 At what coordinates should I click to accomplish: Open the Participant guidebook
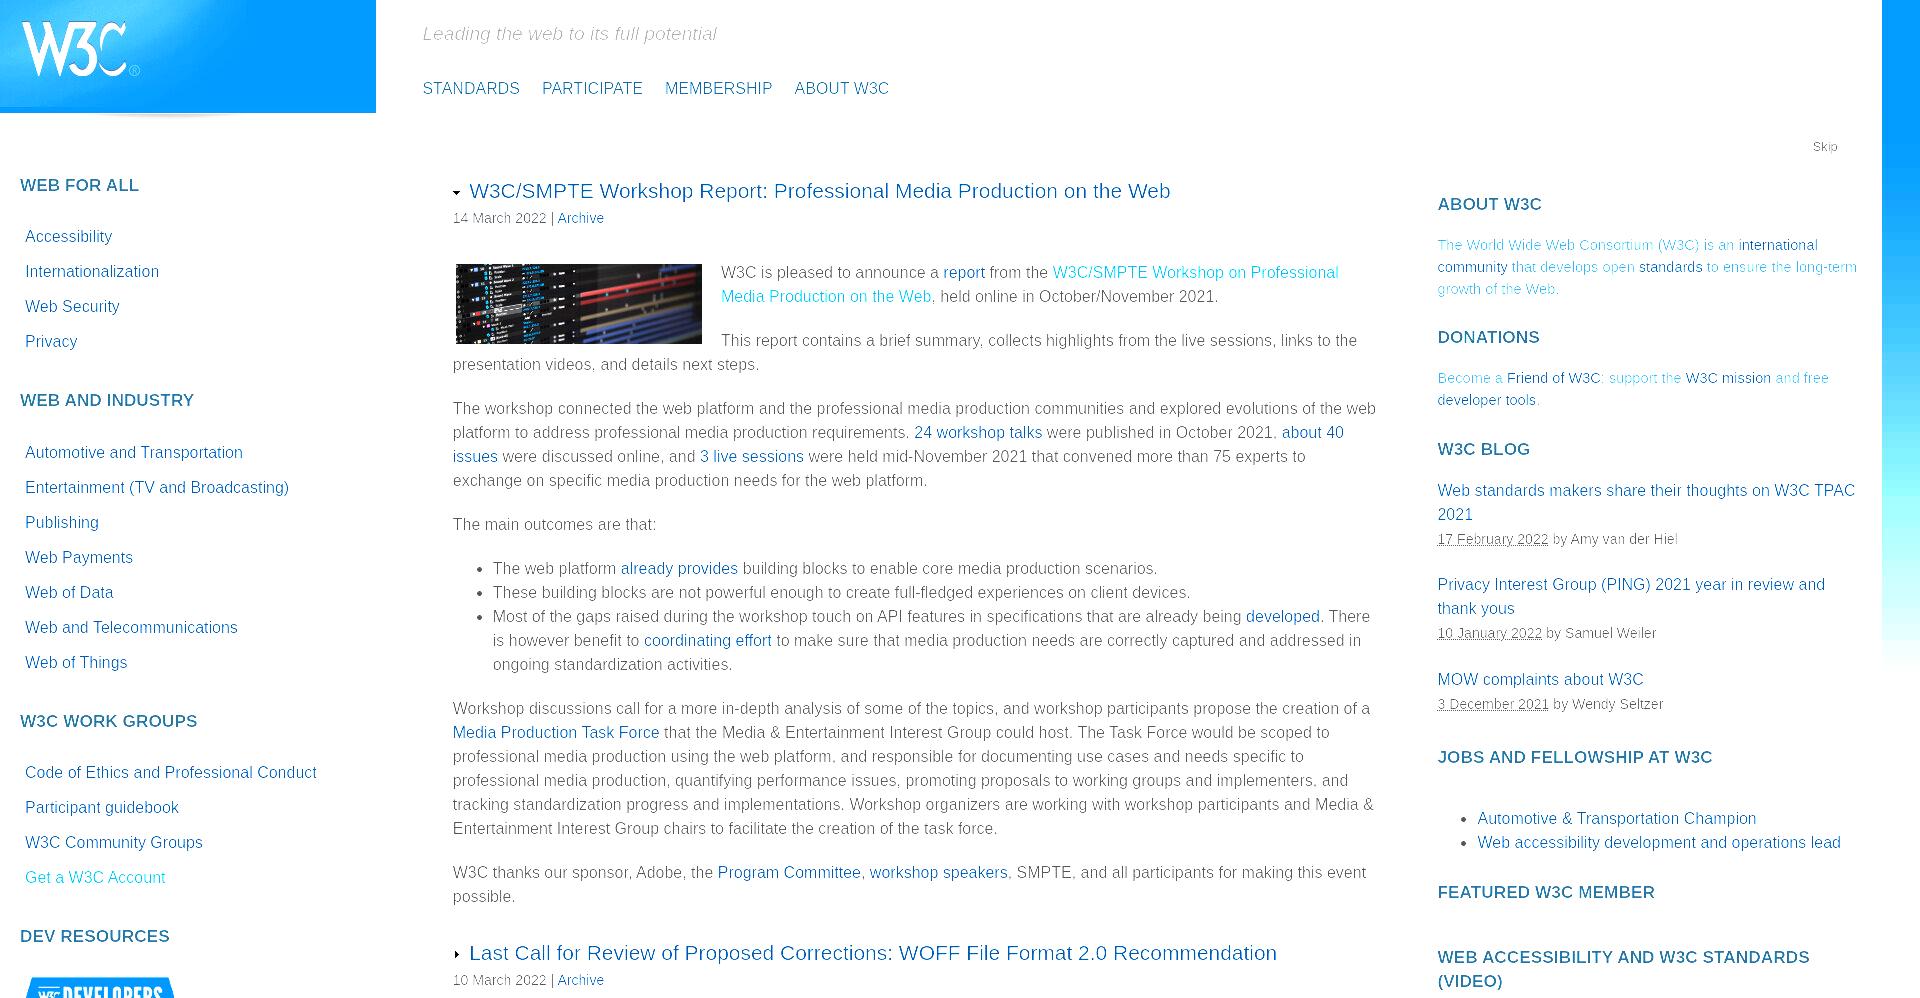102,807
